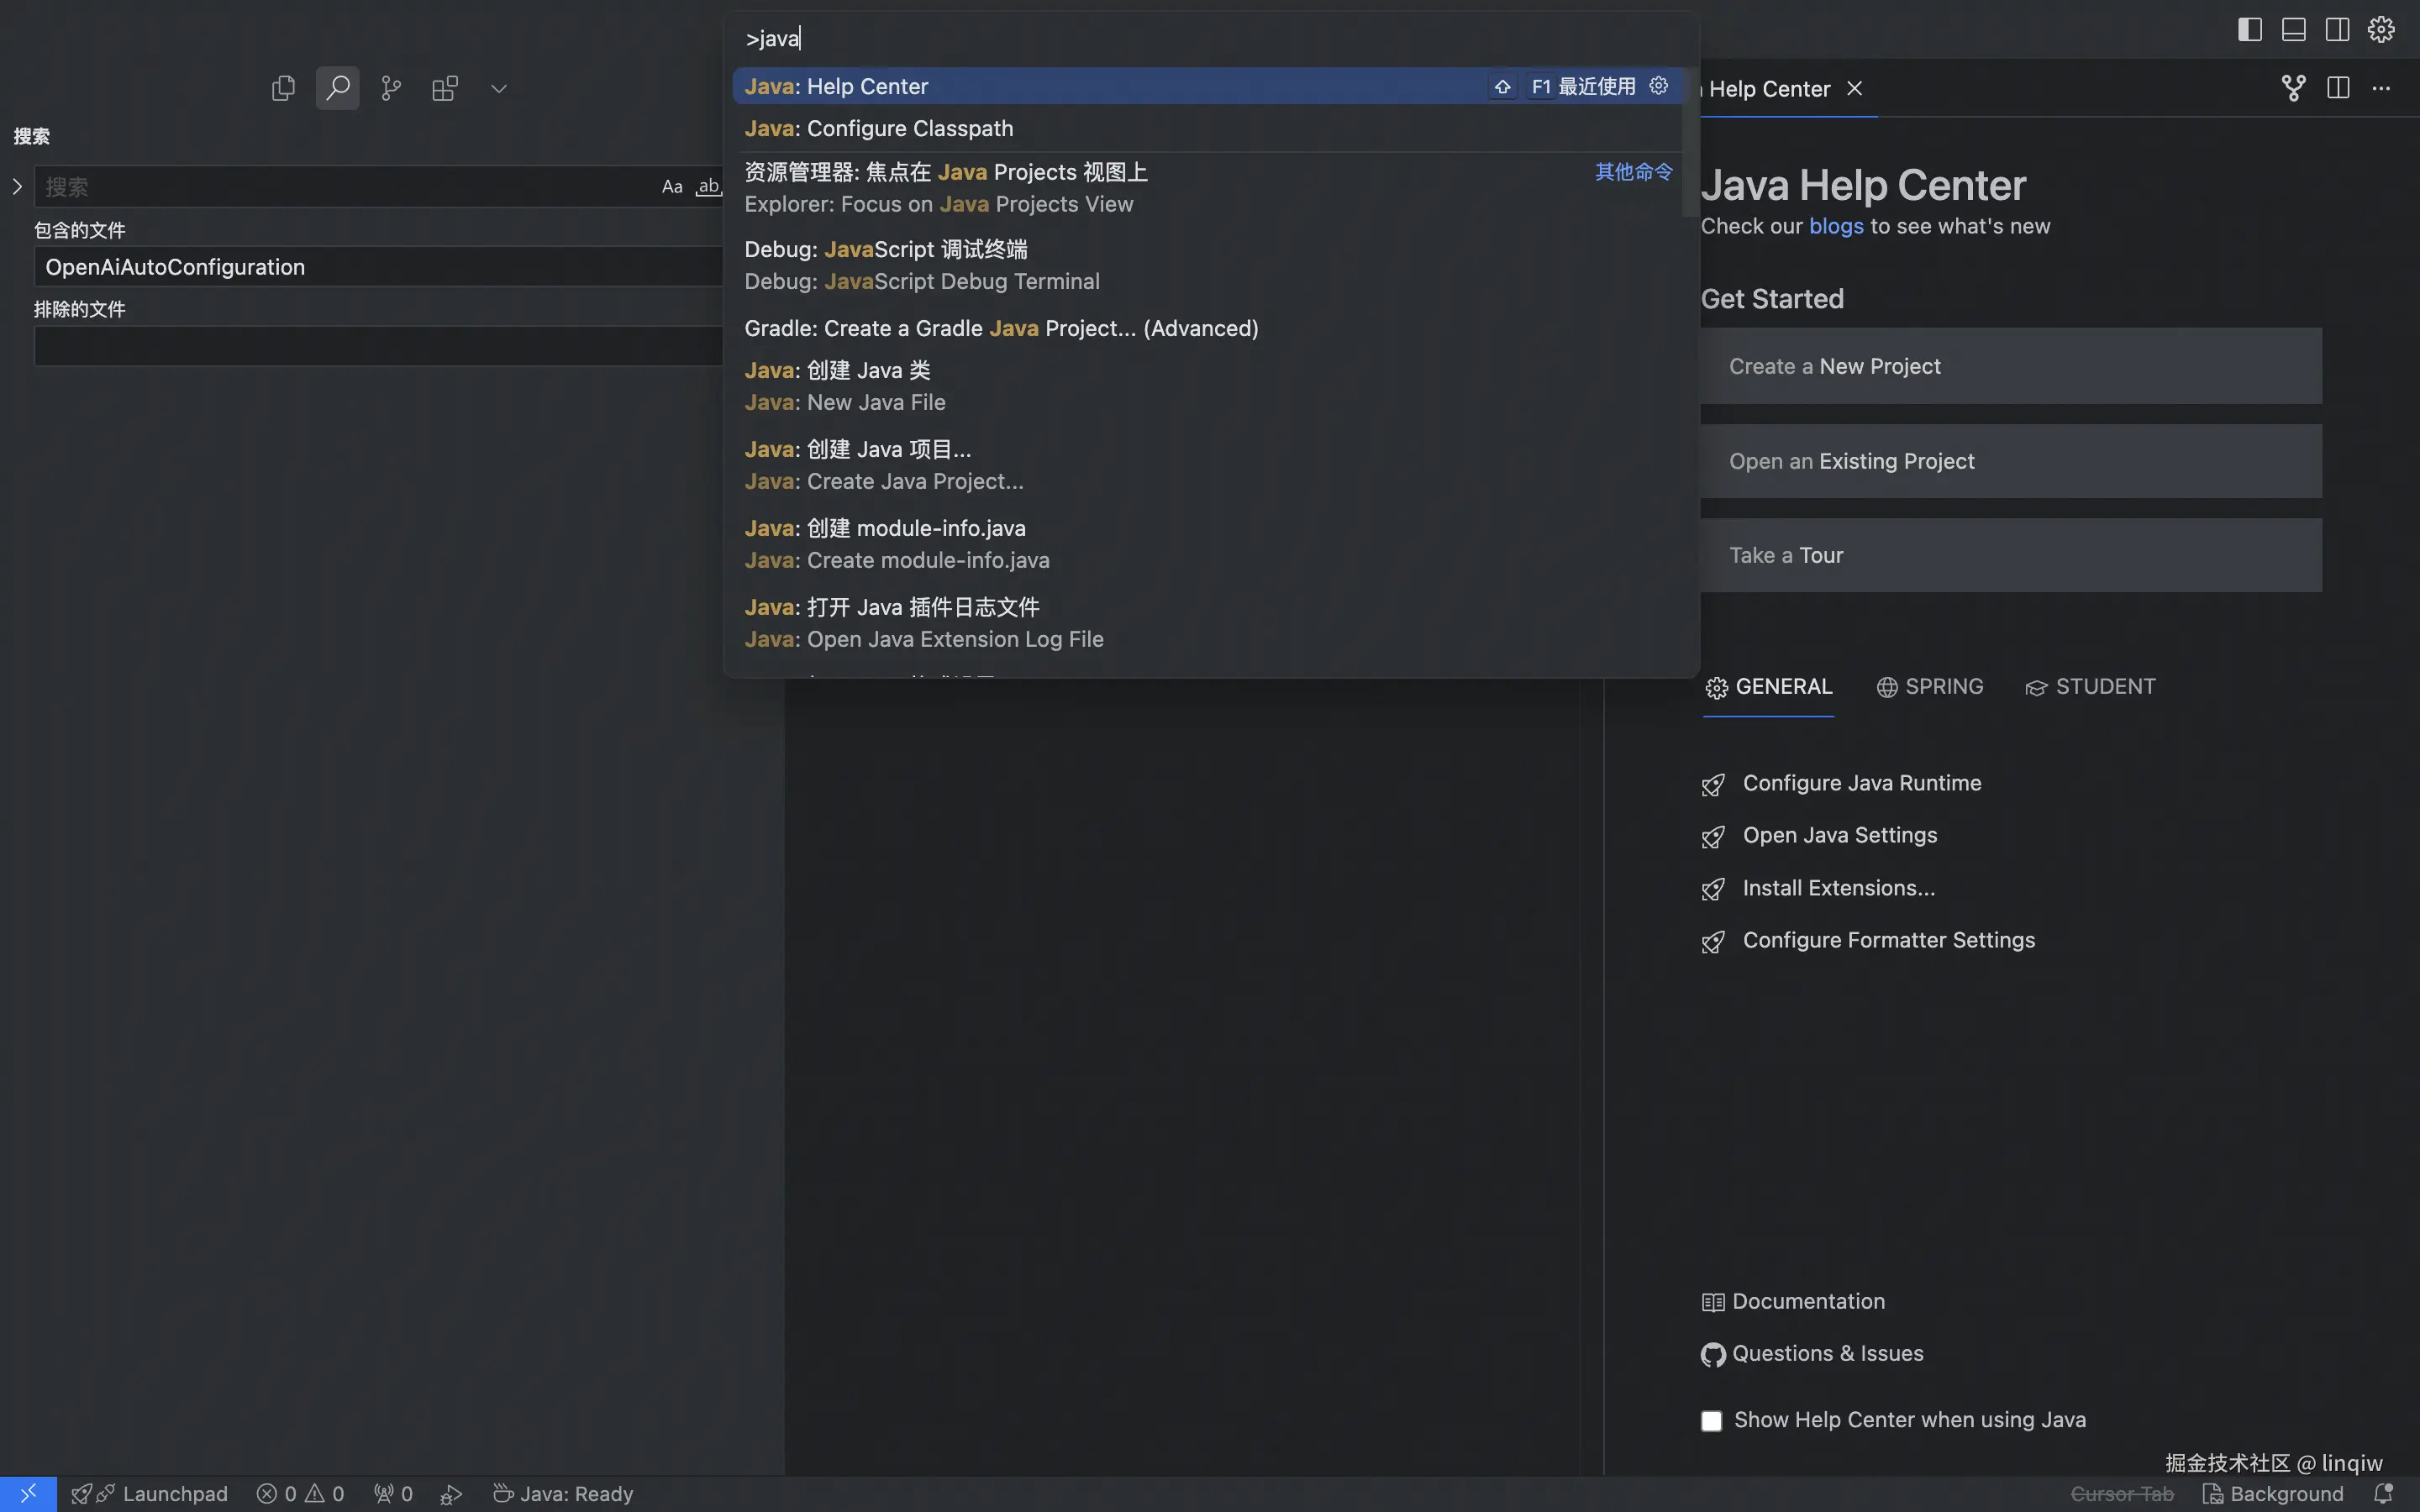Toggle Match Case in search box
Viewport: 2420px width, 1512px height.
672,187
